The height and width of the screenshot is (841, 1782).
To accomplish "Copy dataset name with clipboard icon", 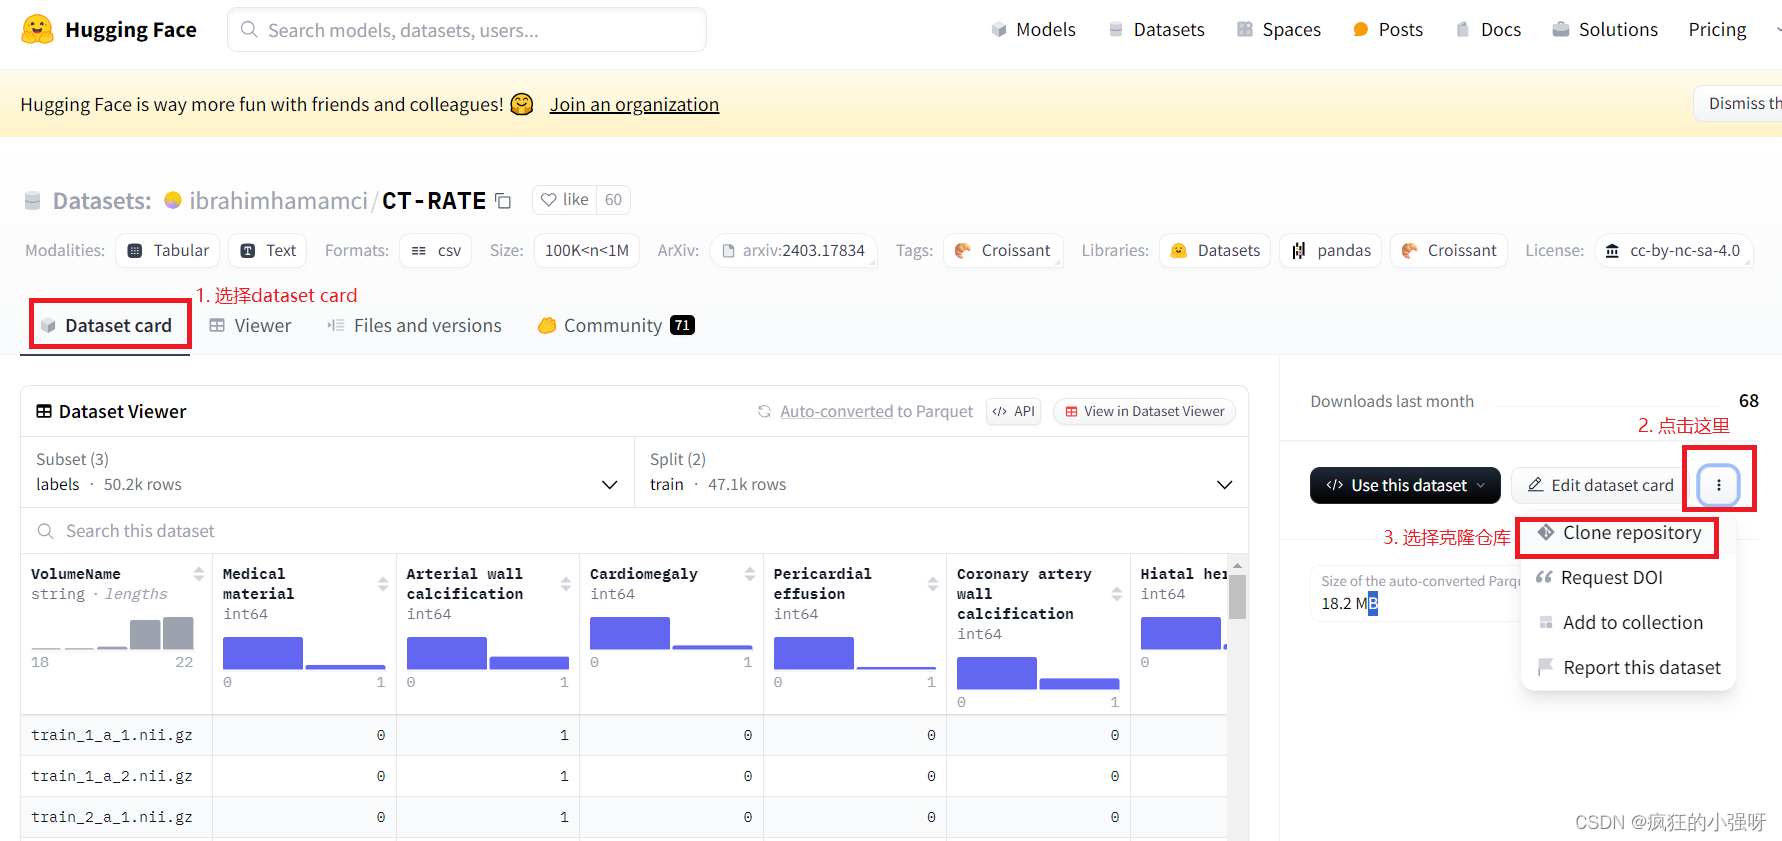I will (503, 201).
